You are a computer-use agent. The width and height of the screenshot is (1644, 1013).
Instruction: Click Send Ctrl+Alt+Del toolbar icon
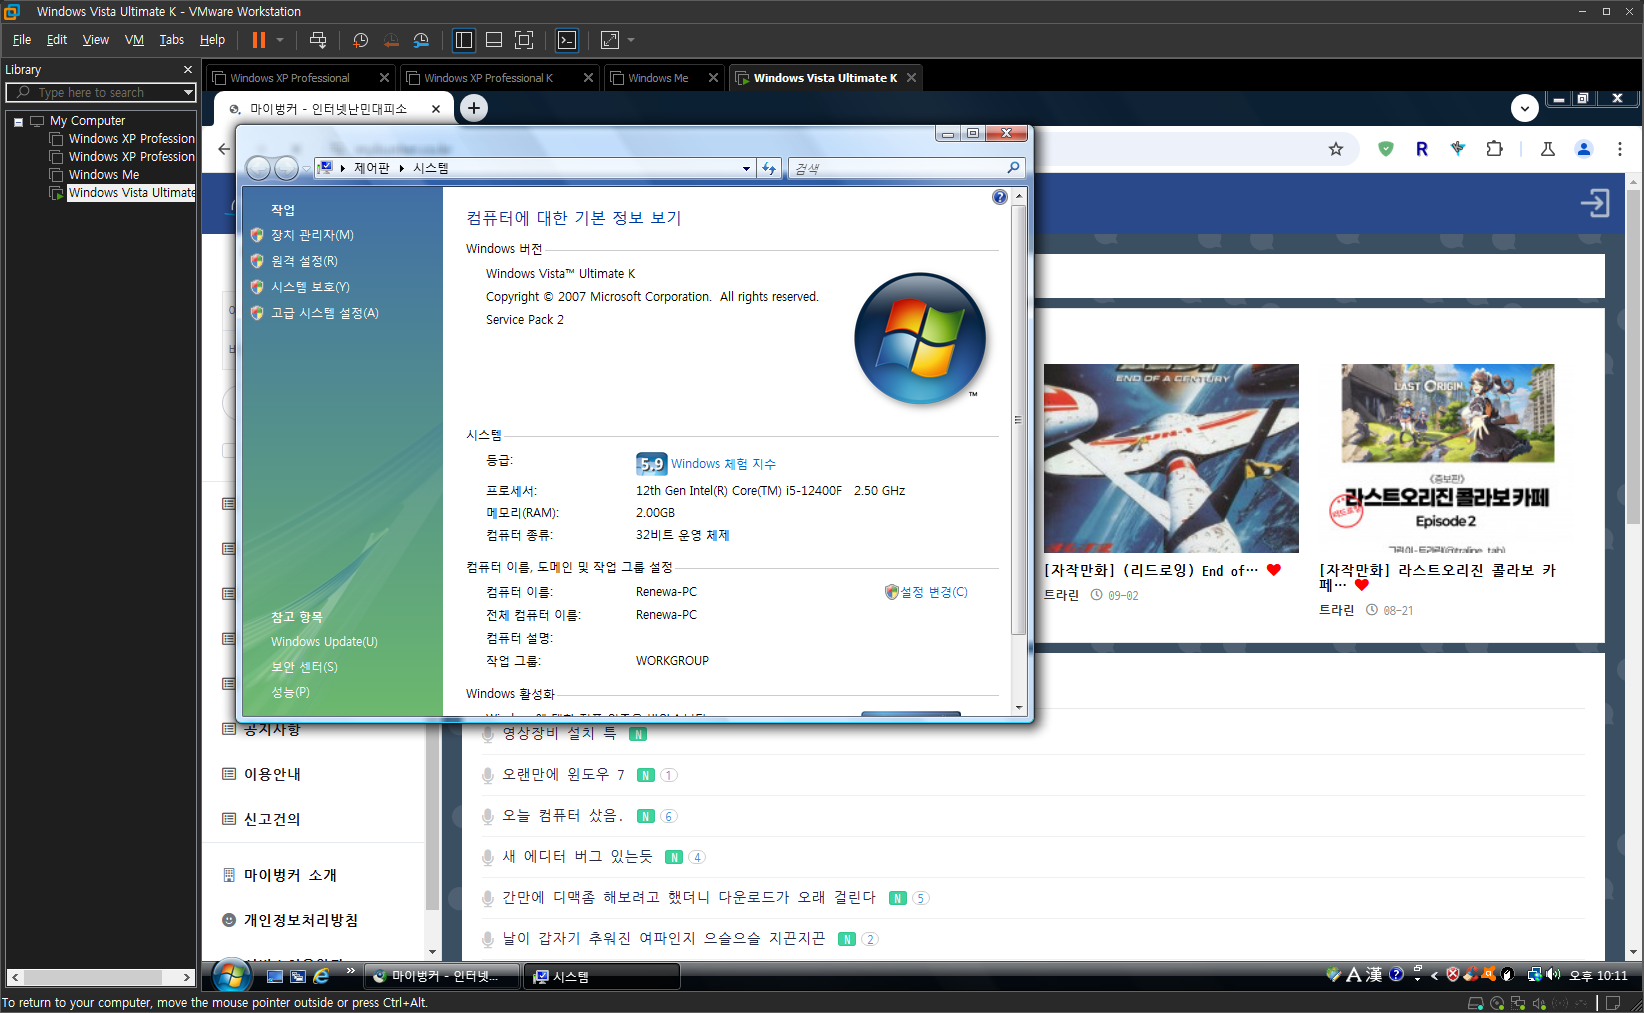318,40
